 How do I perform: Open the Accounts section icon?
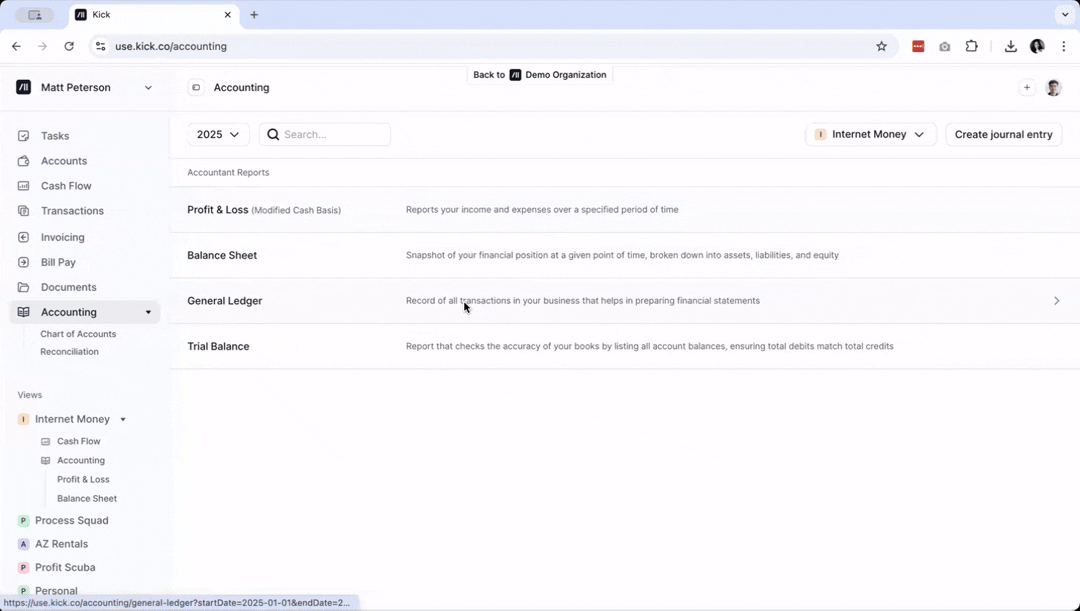click(23, 160)
